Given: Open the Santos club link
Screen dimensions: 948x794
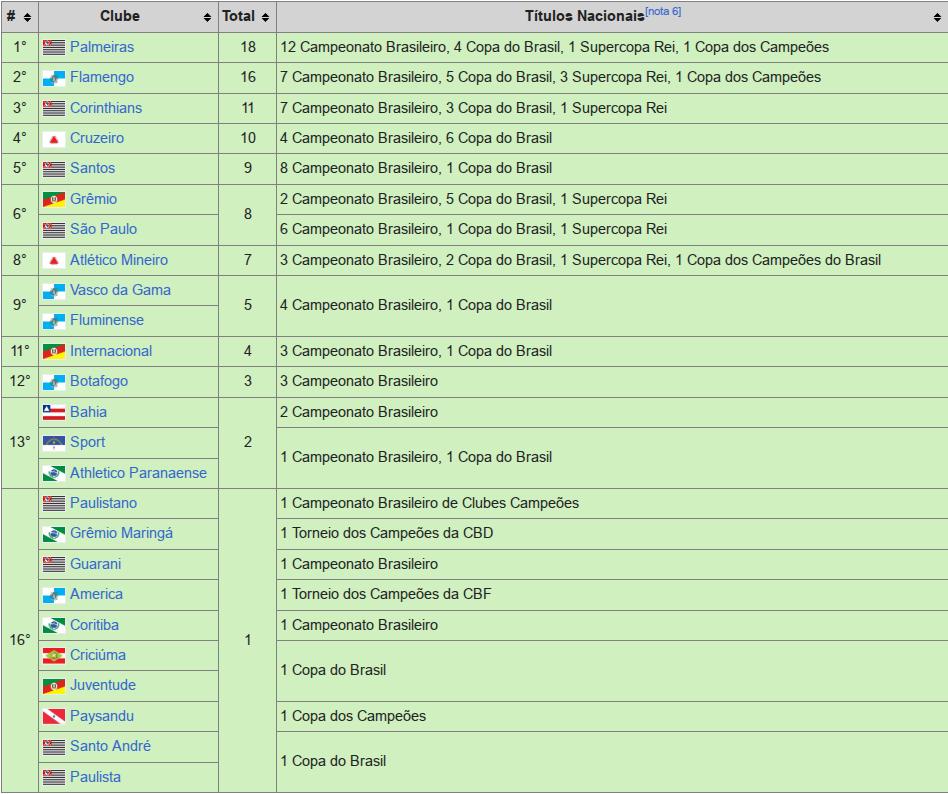Looking at the screenshot, I should [x=93, y=168].
